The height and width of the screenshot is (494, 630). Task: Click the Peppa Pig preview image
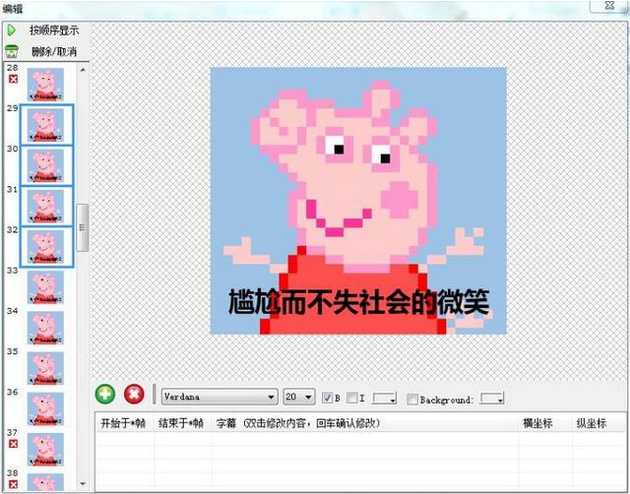(x=358, y=201)
